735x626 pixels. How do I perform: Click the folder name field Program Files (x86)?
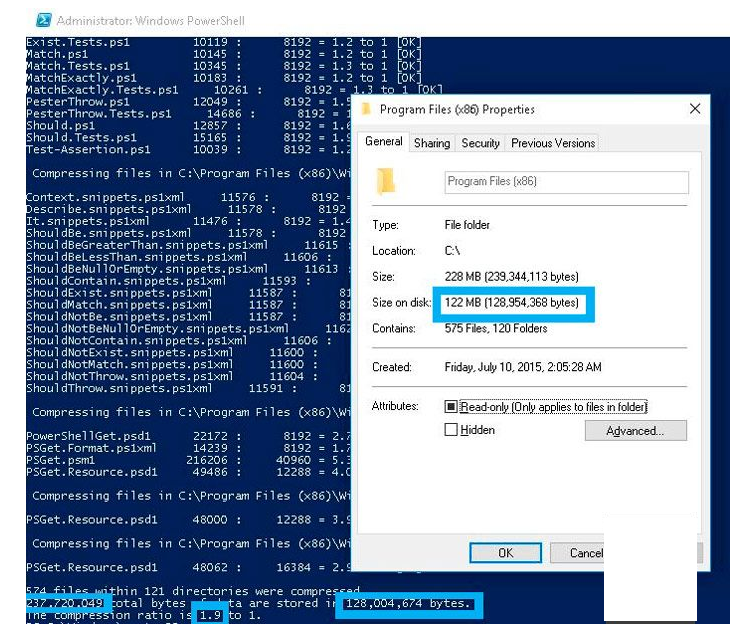566,182
